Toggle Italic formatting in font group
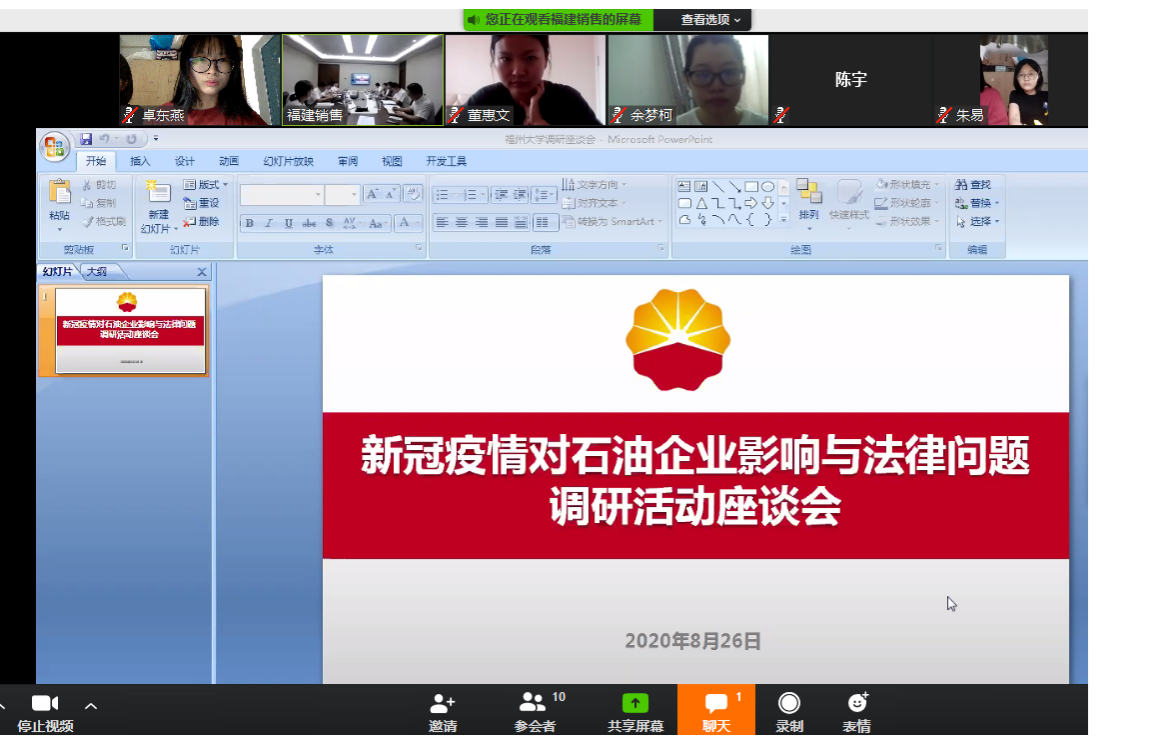 (268, 223)
